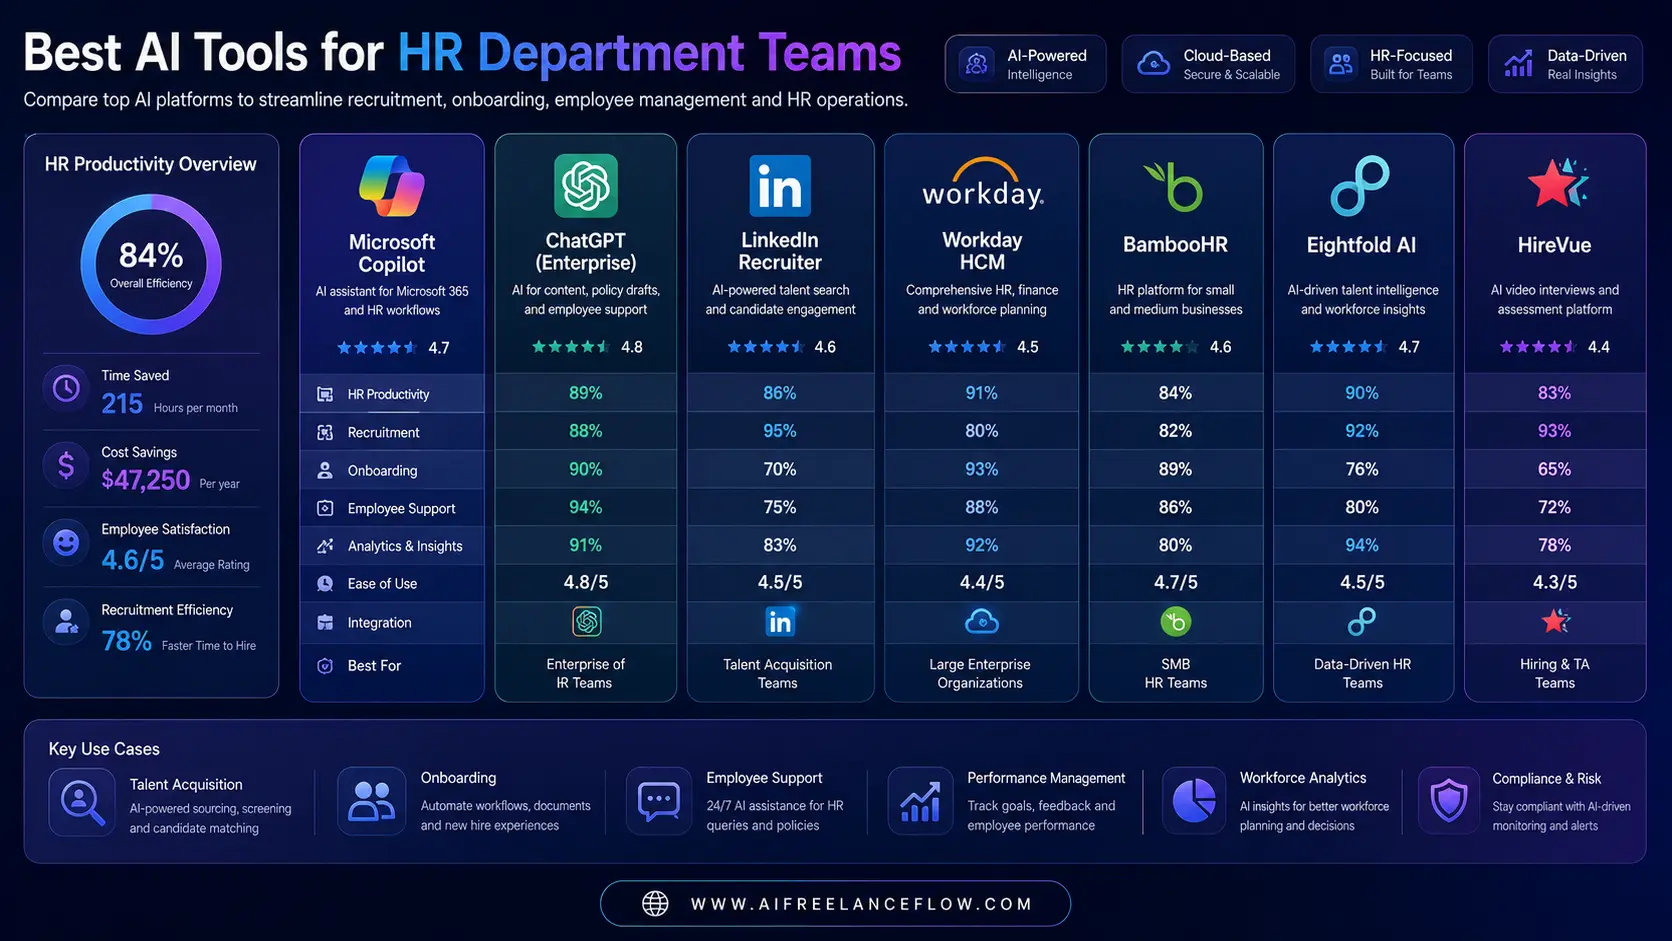Click HireVue 4.4 star rating
The image size is (1672, 941).
1555,347
